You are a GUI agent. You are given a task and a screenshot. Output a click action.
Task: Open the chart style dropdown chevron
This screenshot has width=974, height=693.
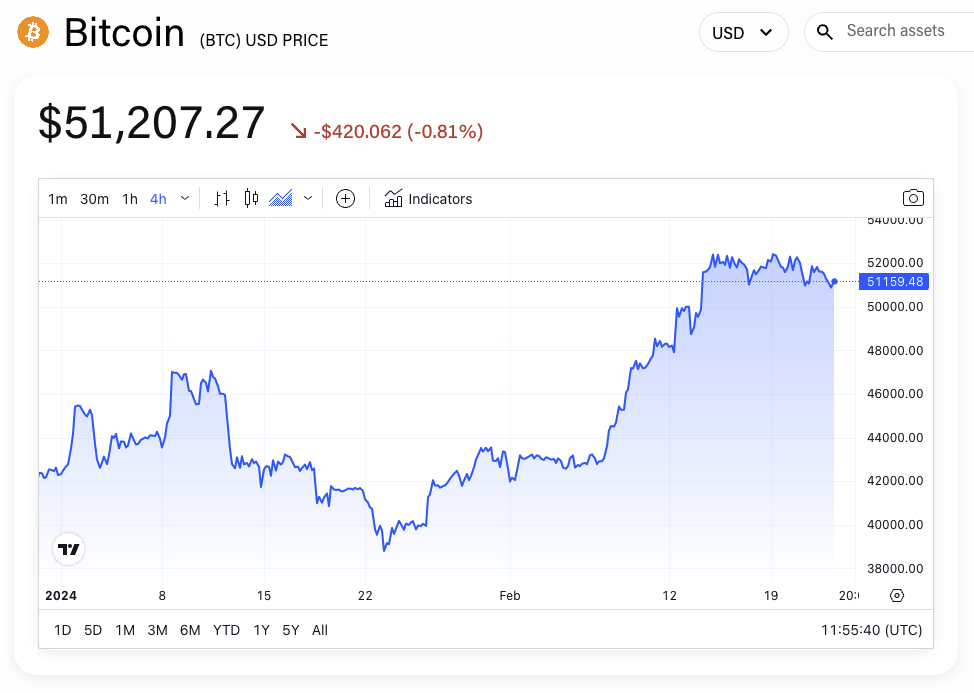coord(308,198)
